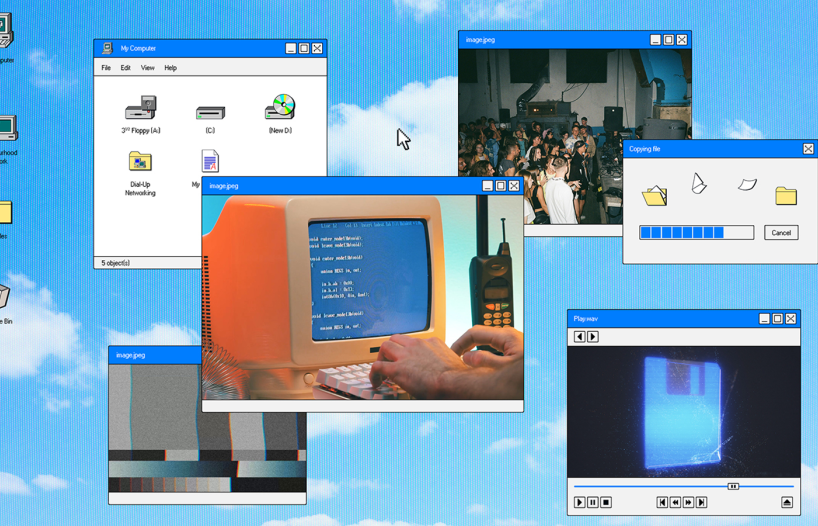Open the View menu in My Computer
This screenshot has width=818, height=526.
click(x=147, y=68)
